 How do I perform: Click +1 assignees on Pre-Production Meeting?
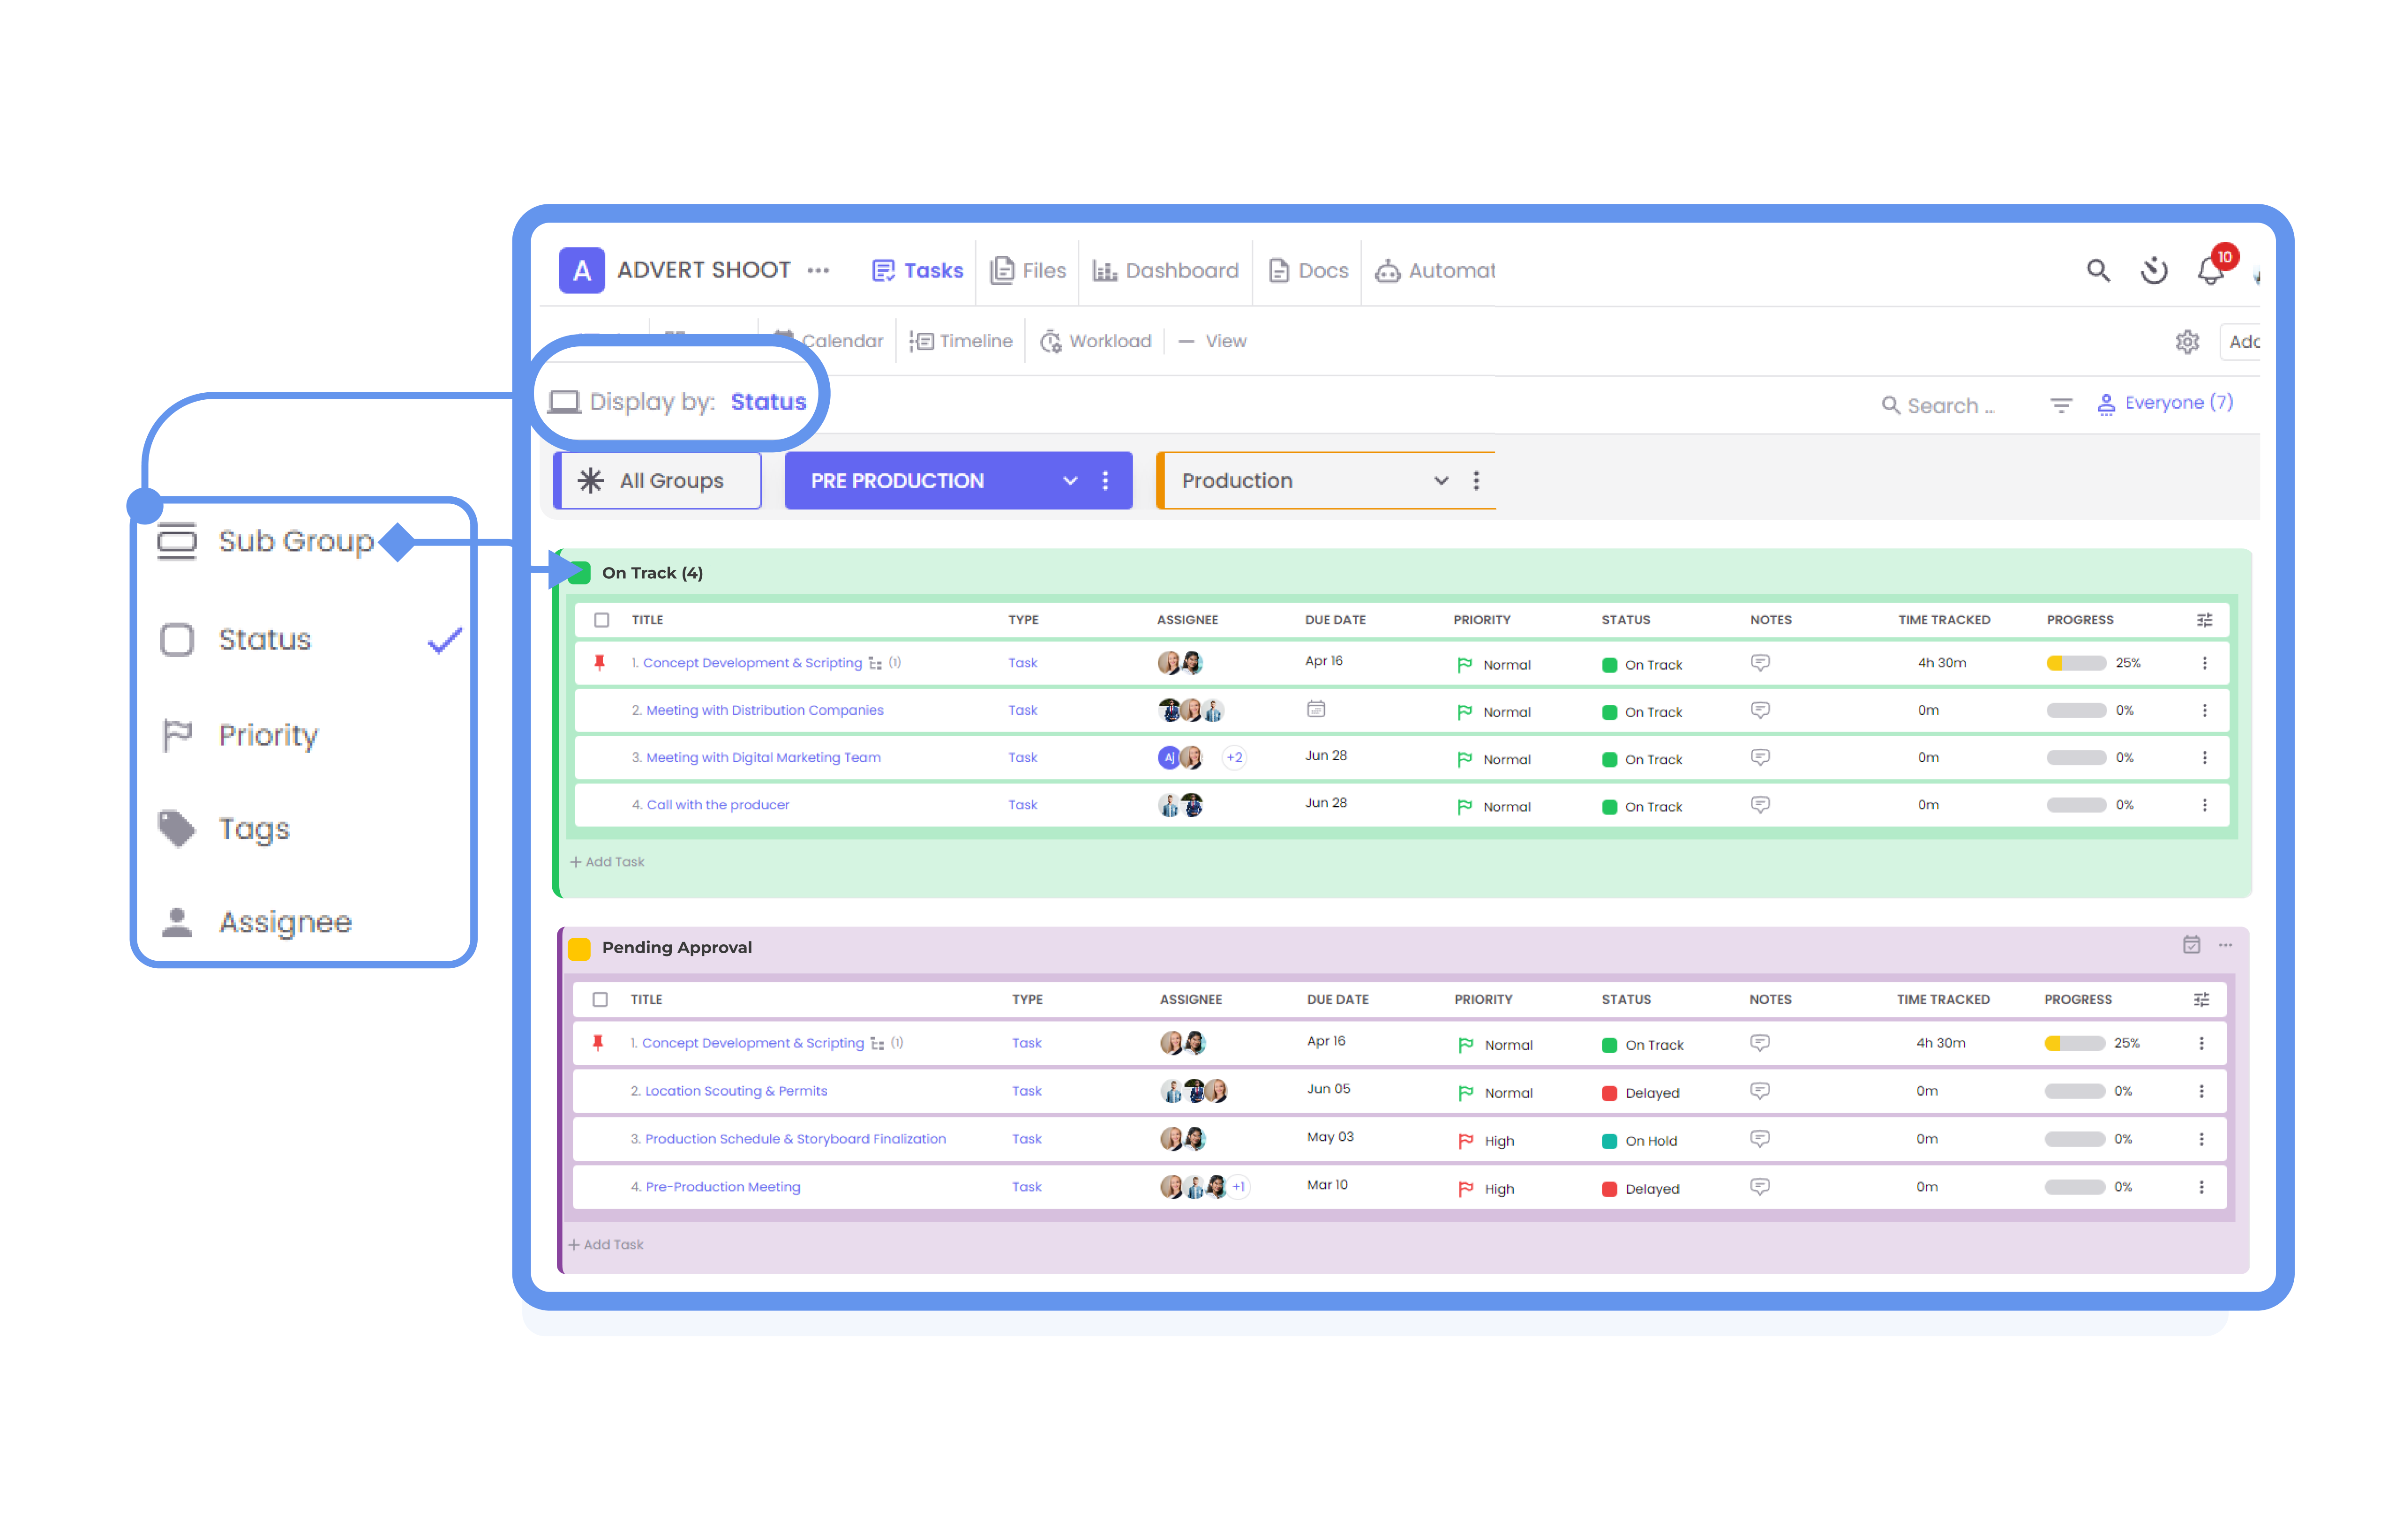click(x=1238, y=1187)
